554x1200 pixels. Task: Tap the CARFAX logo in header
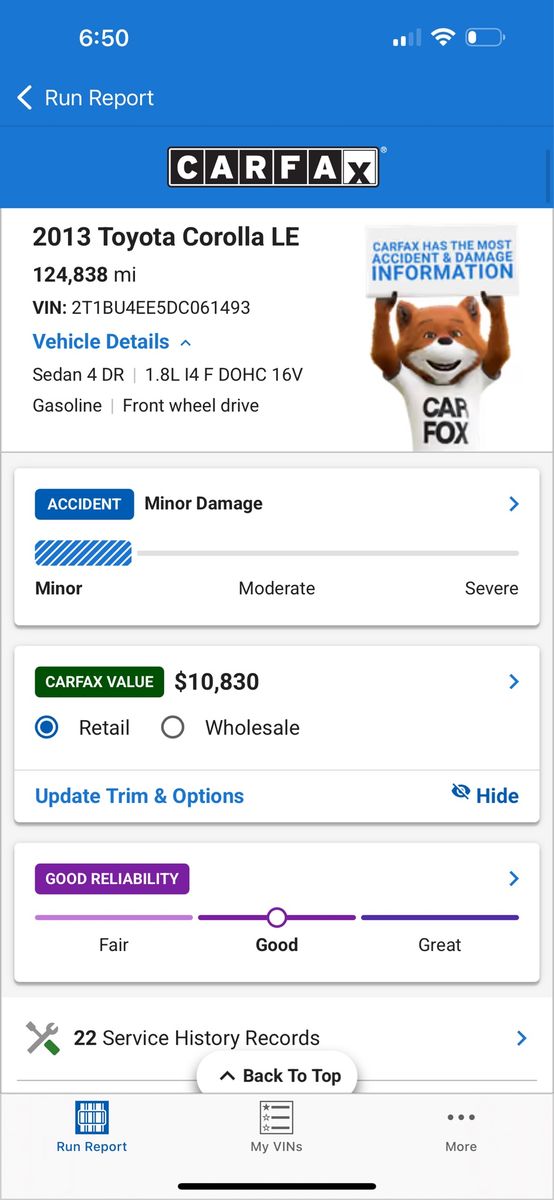276,167
